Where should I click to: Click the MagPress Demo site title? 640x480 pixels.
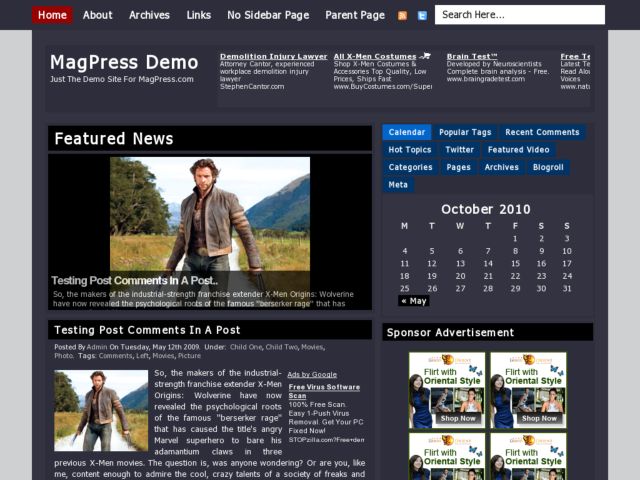pos(124,62)
